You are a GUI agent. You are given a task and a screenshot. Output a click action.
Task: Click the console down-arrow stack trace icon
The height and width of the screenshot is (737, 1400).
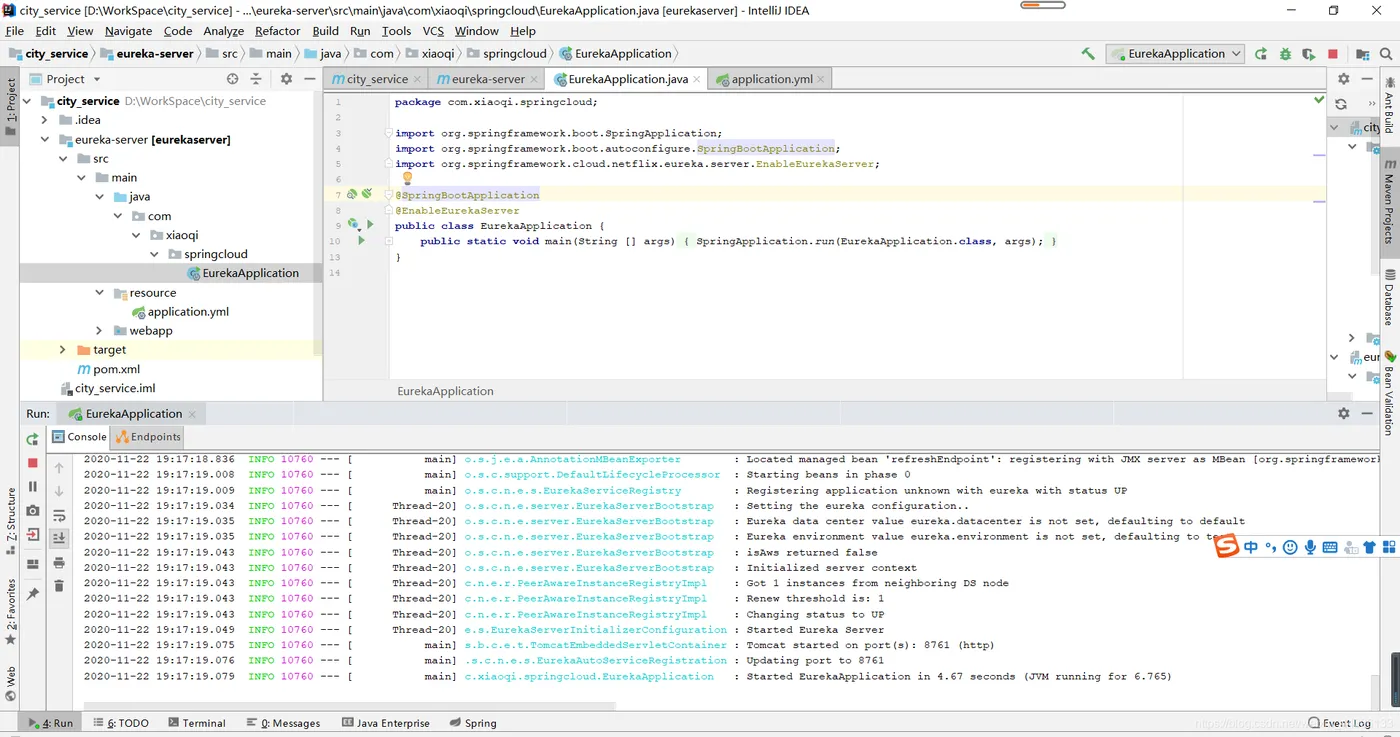pos(59,491)
